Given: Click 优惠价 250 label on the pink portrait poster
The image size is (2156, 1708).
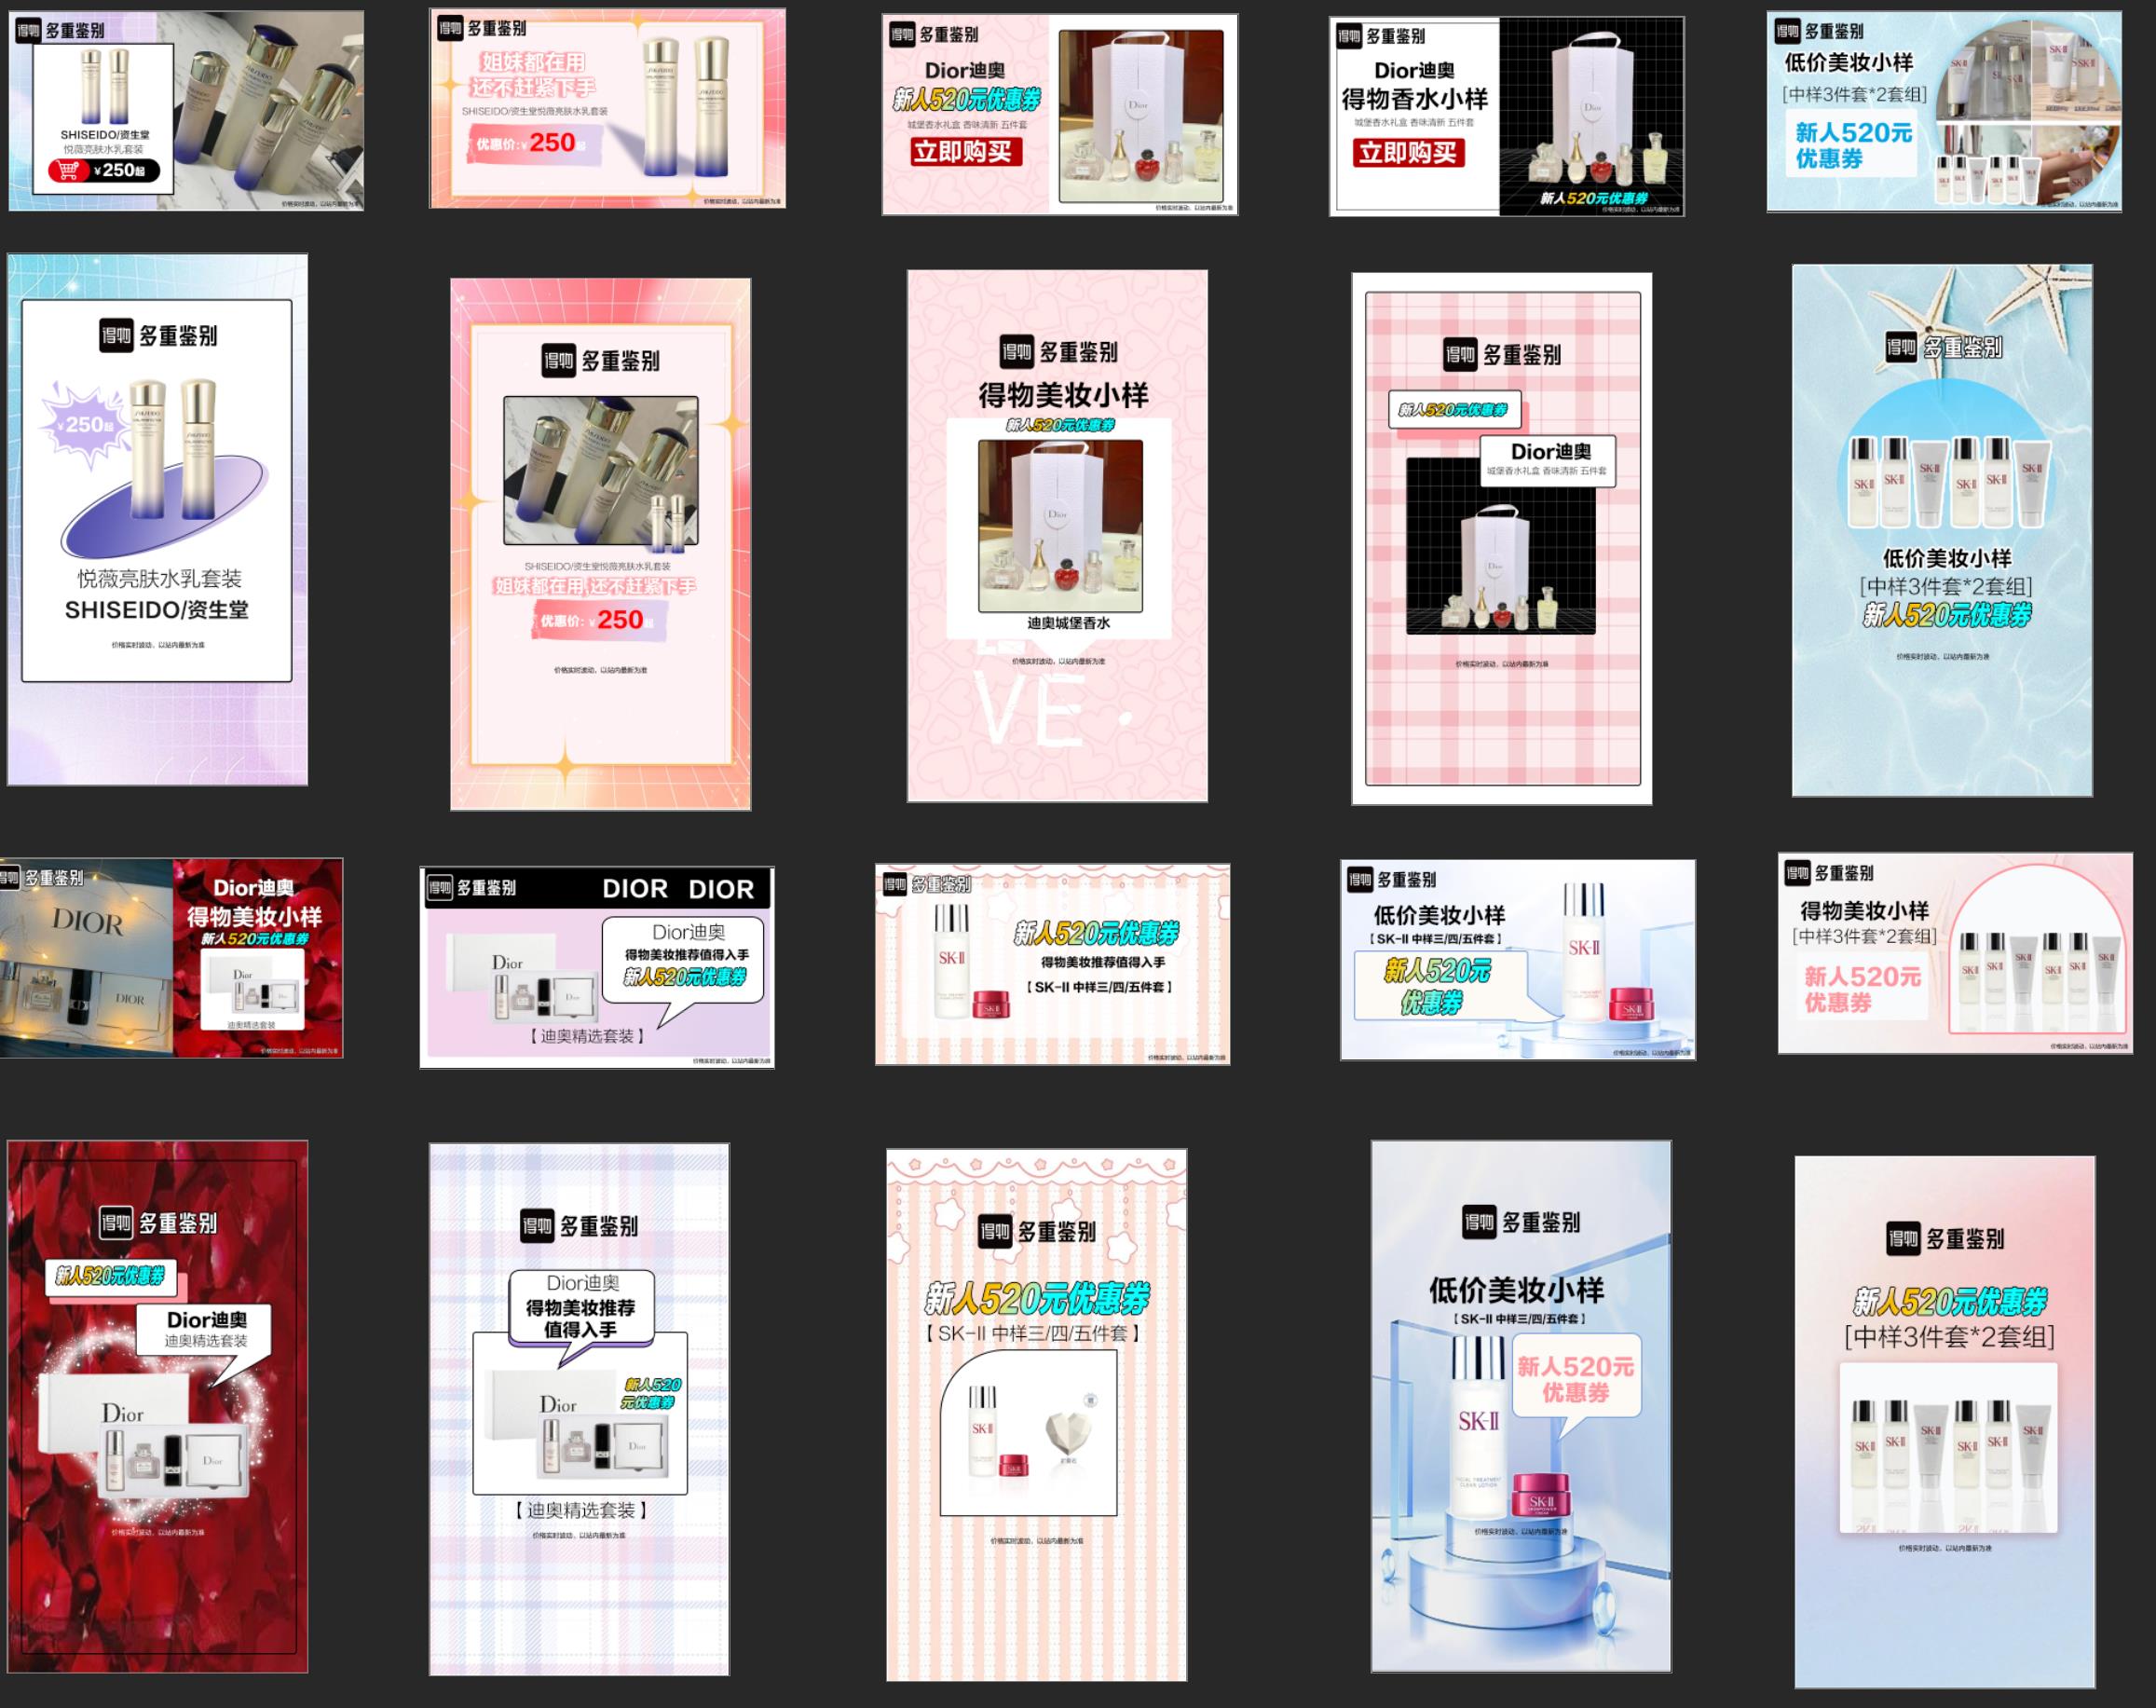Looking at the screenshot, I should [598, 620].
